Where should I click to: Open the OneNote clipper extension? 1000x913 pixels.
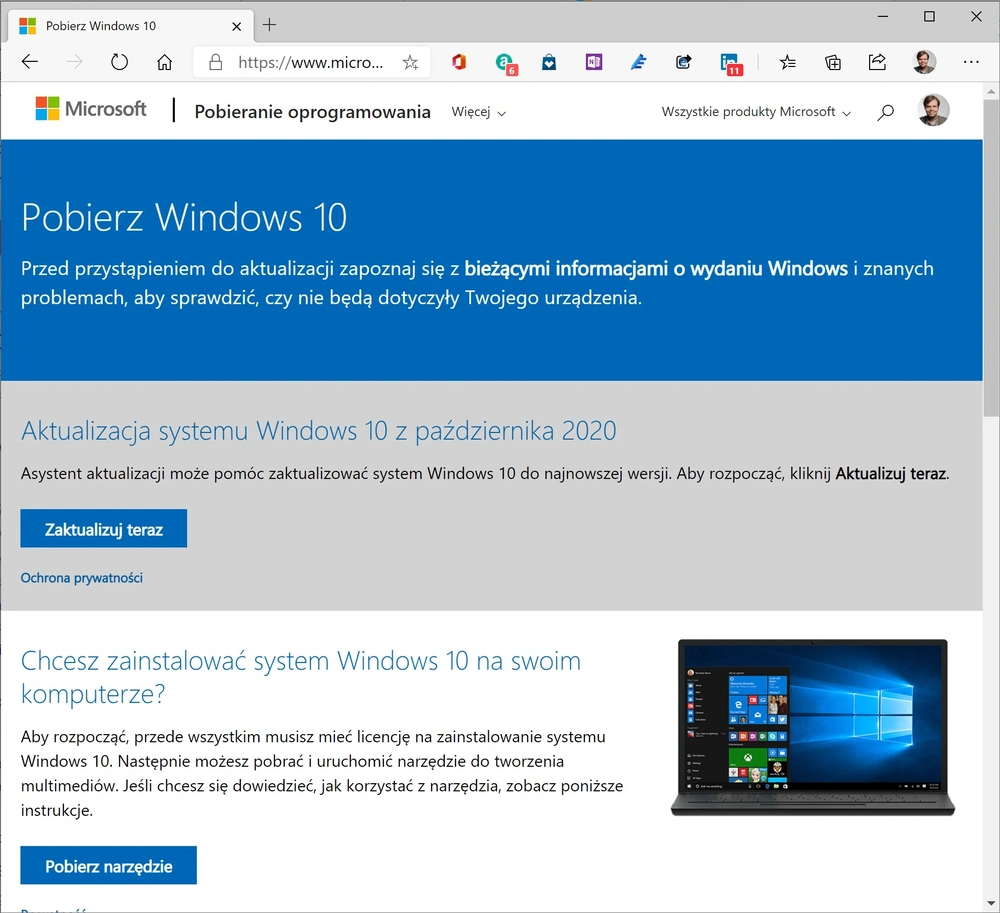(x=594, y=62)
